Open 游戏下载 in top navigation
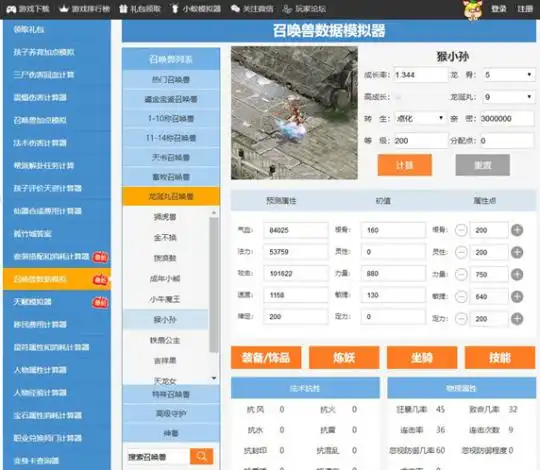The height and width of the screenshot is (470, 540). pos(34,9)
